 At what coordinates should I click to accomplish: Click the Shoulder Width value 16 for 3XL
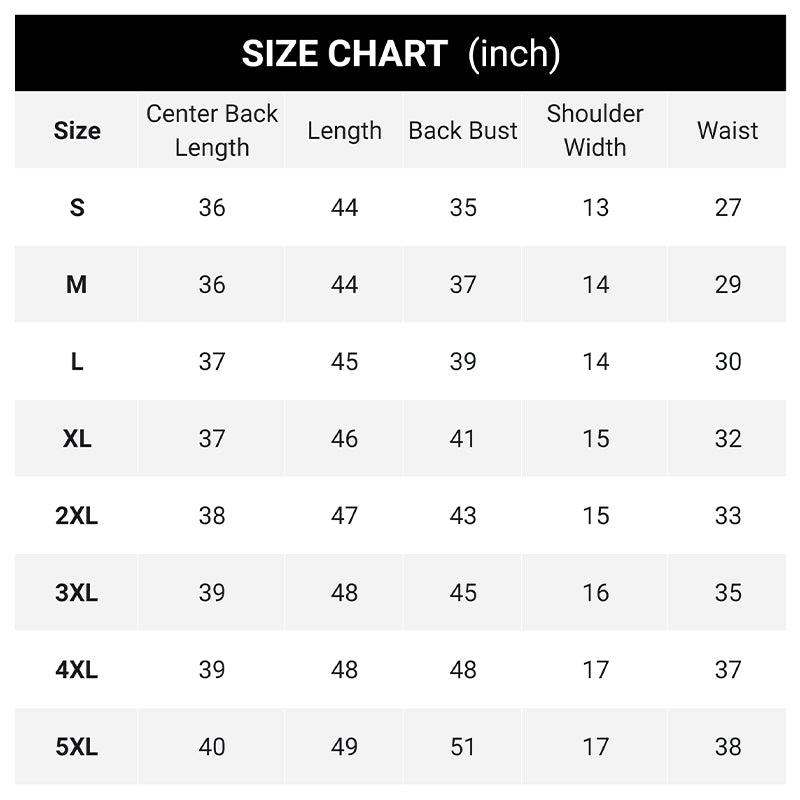click(595, 593)
